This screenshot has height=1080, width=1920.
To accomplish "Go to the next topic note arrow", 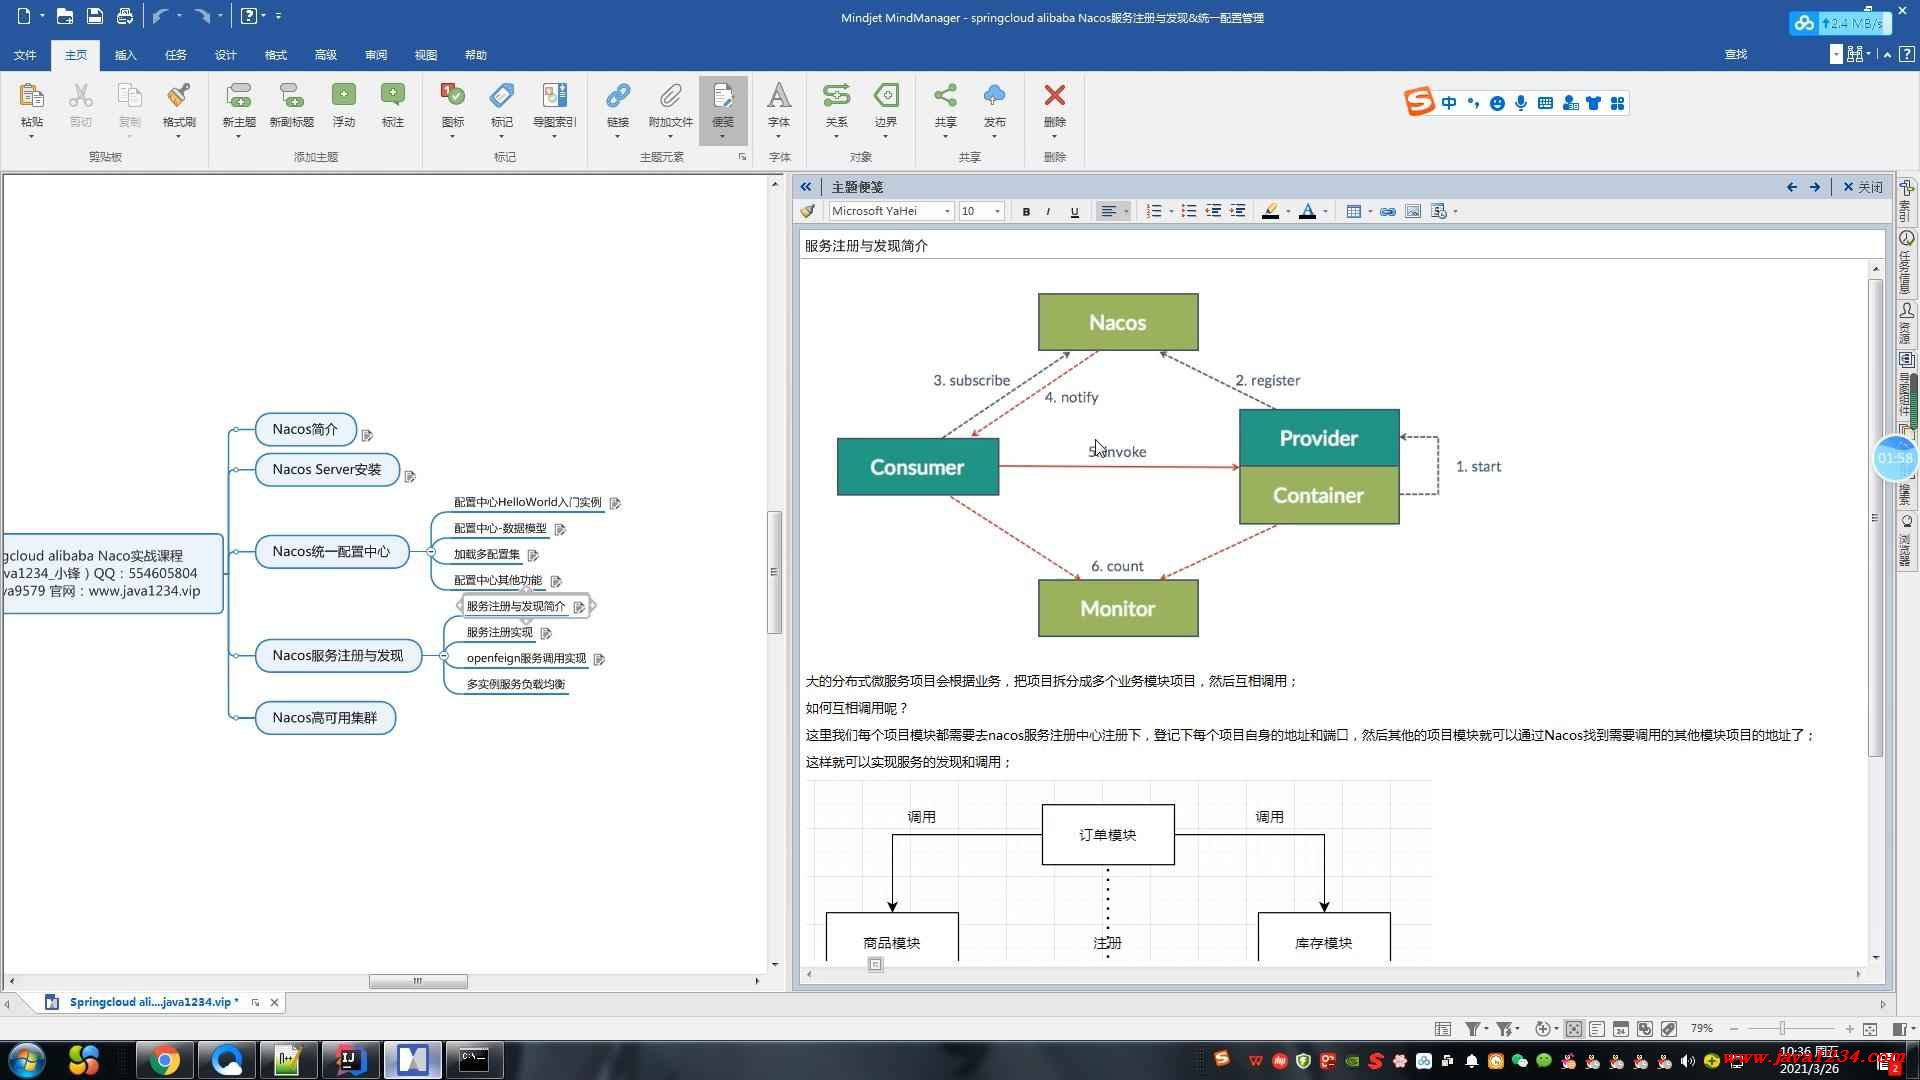I will [1815, 187].
